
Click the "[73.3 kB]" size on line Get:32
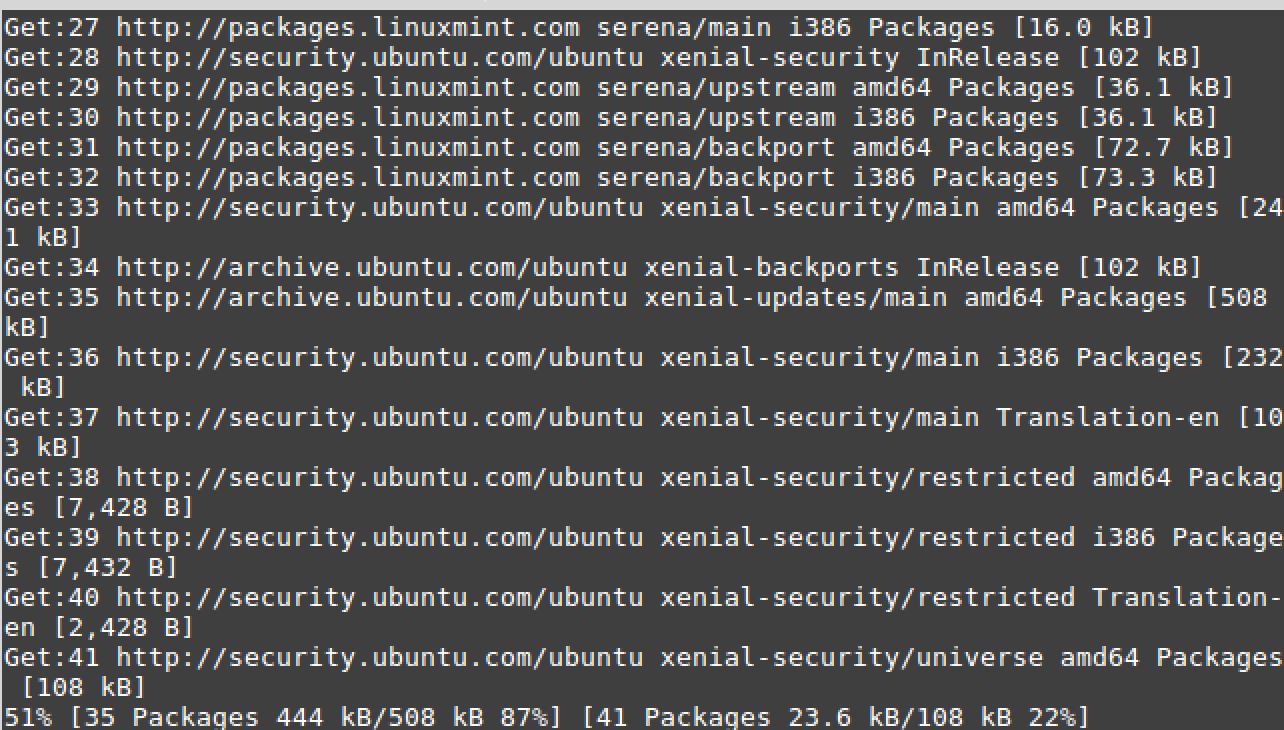click(1147, 178)
